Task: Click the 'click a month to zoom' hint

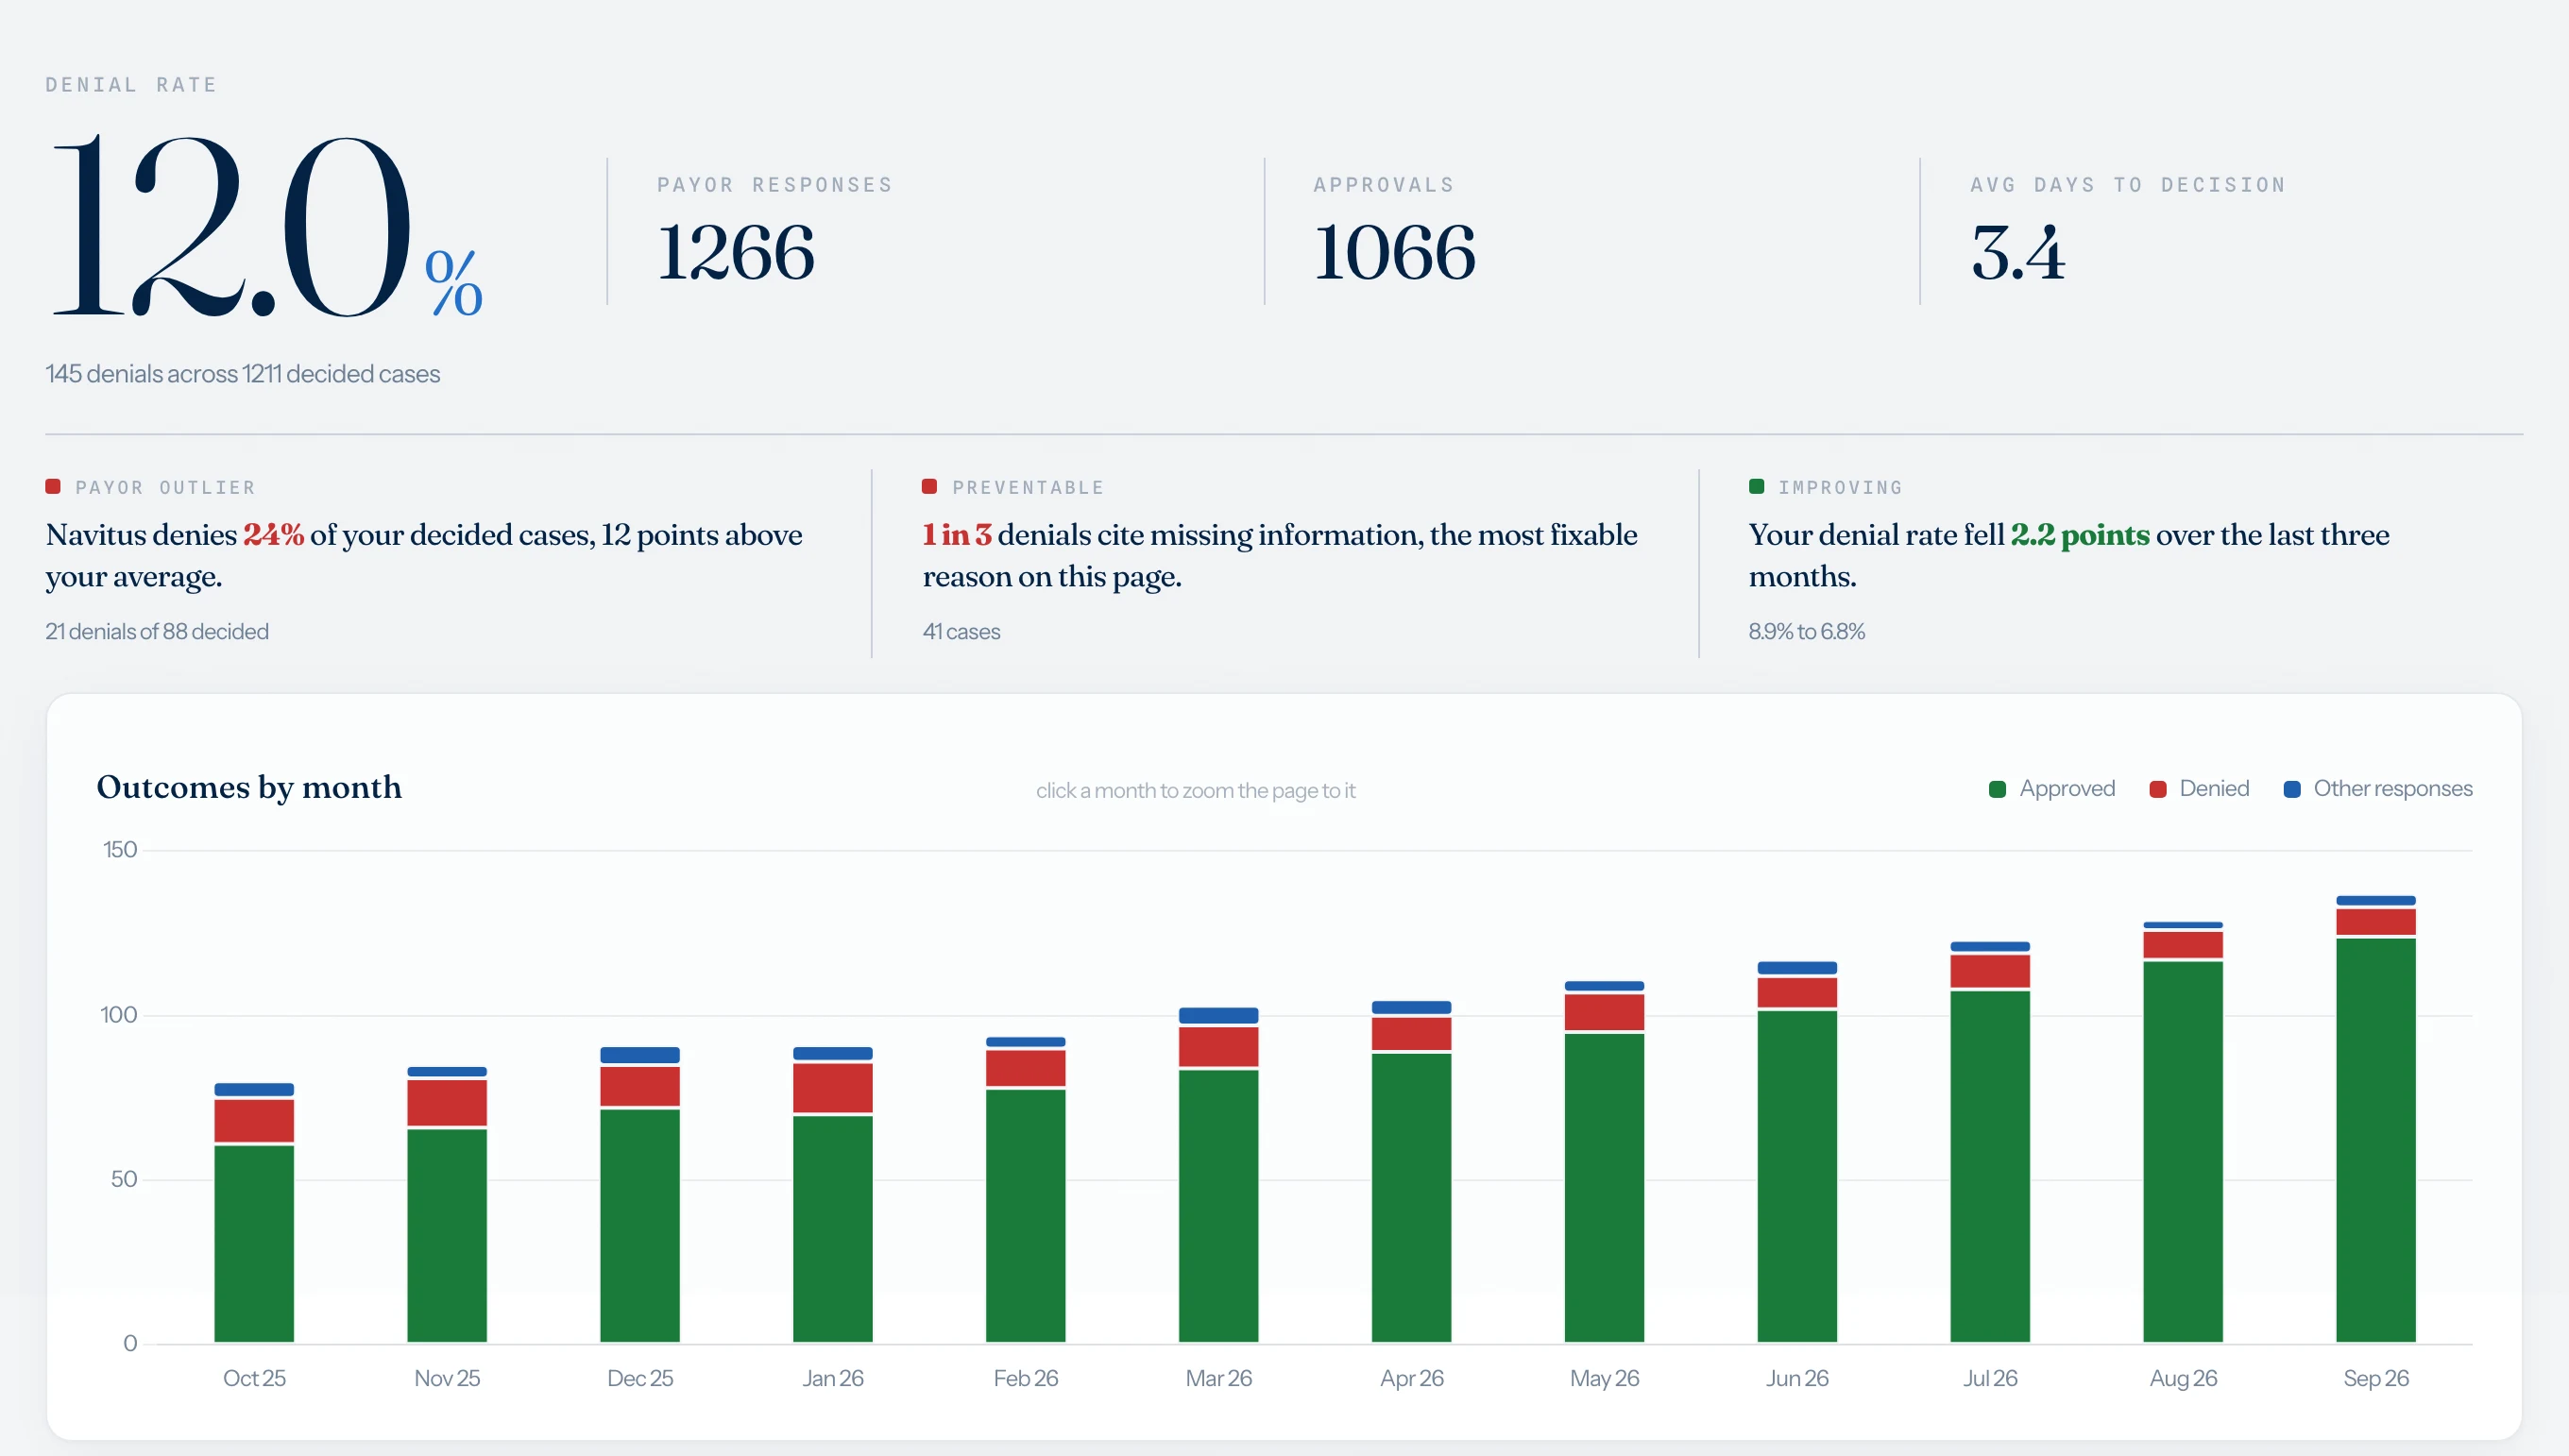Action: click(x=1196, y=790)
